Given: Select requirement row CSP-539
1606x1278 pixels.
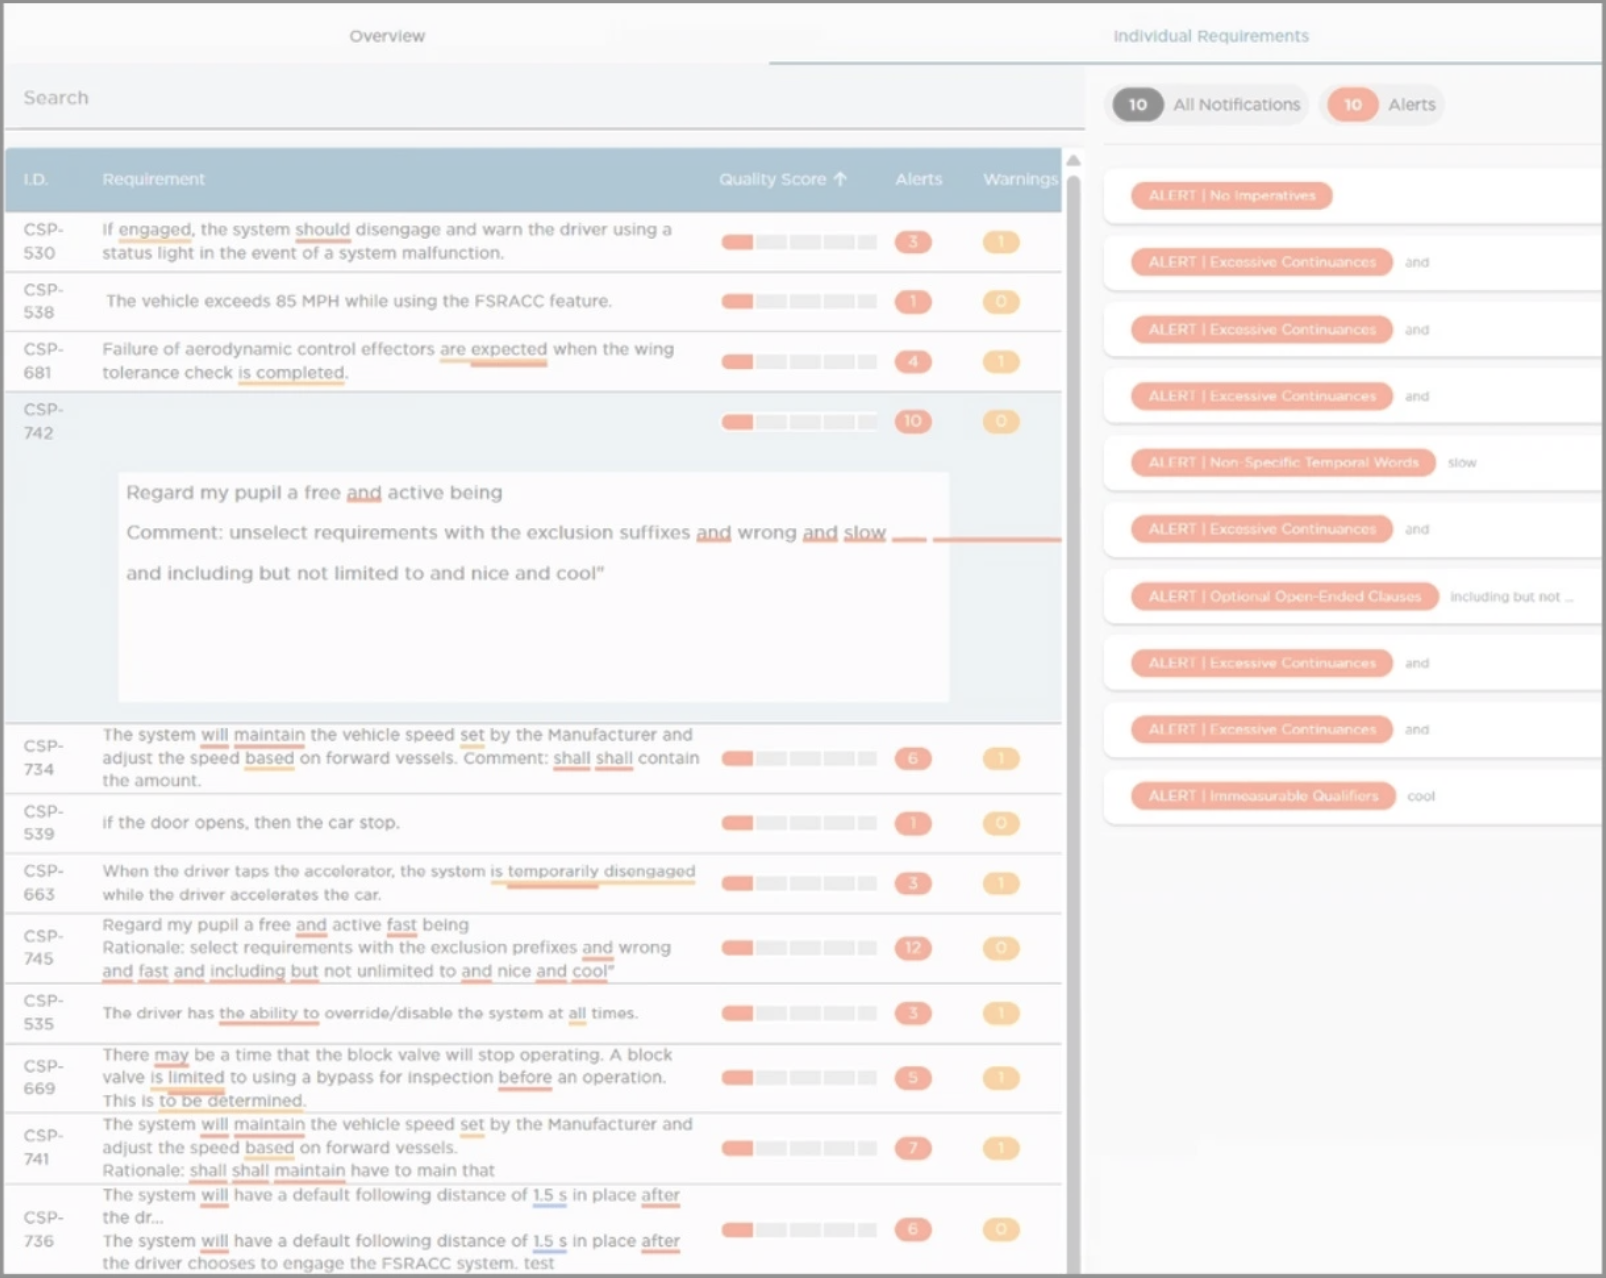Looking at the screenshot, I should tap(533, 823).
